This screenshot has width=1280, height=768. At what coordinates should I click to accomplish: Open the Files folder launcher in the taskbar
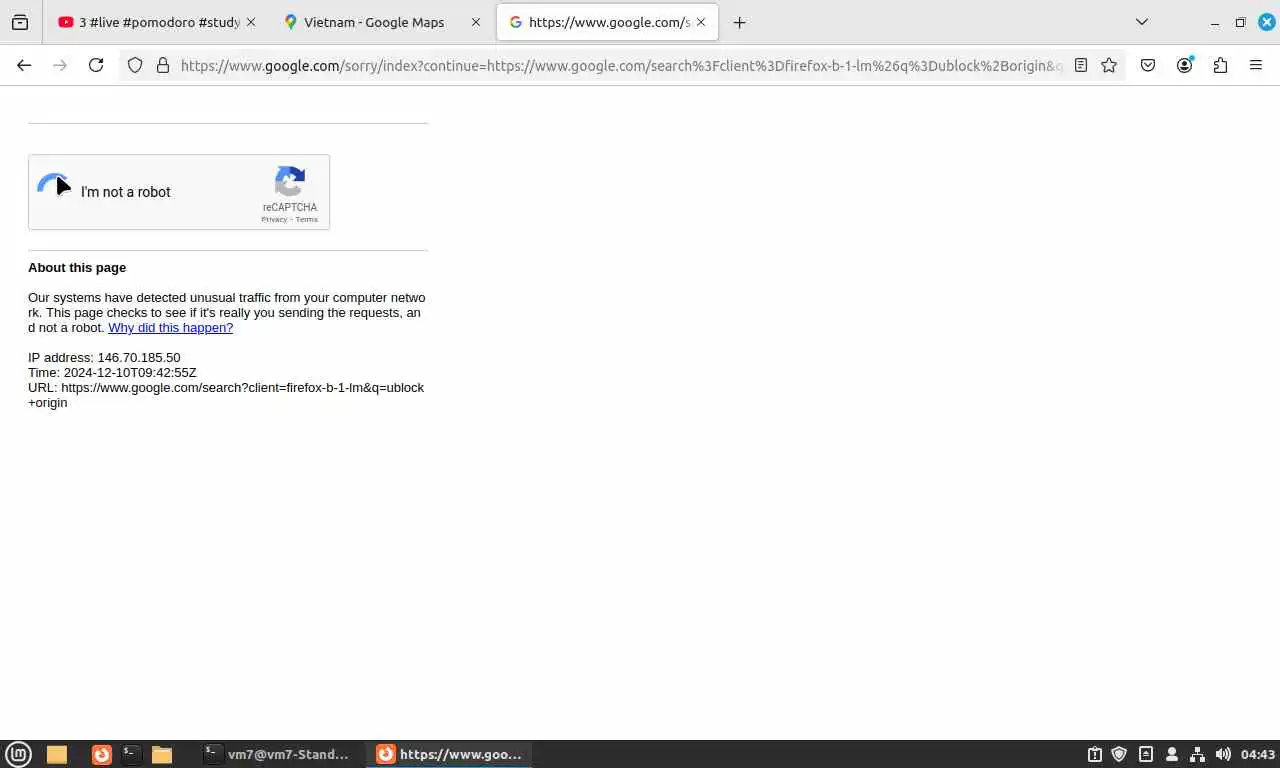tap(162, 754)
